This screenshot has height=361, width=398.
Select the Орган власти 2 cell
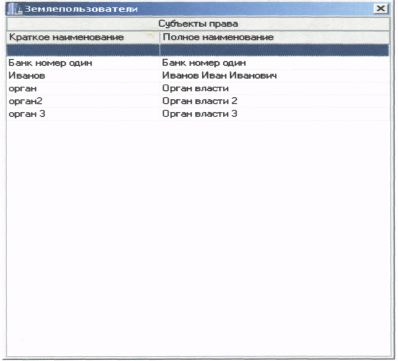275,101
